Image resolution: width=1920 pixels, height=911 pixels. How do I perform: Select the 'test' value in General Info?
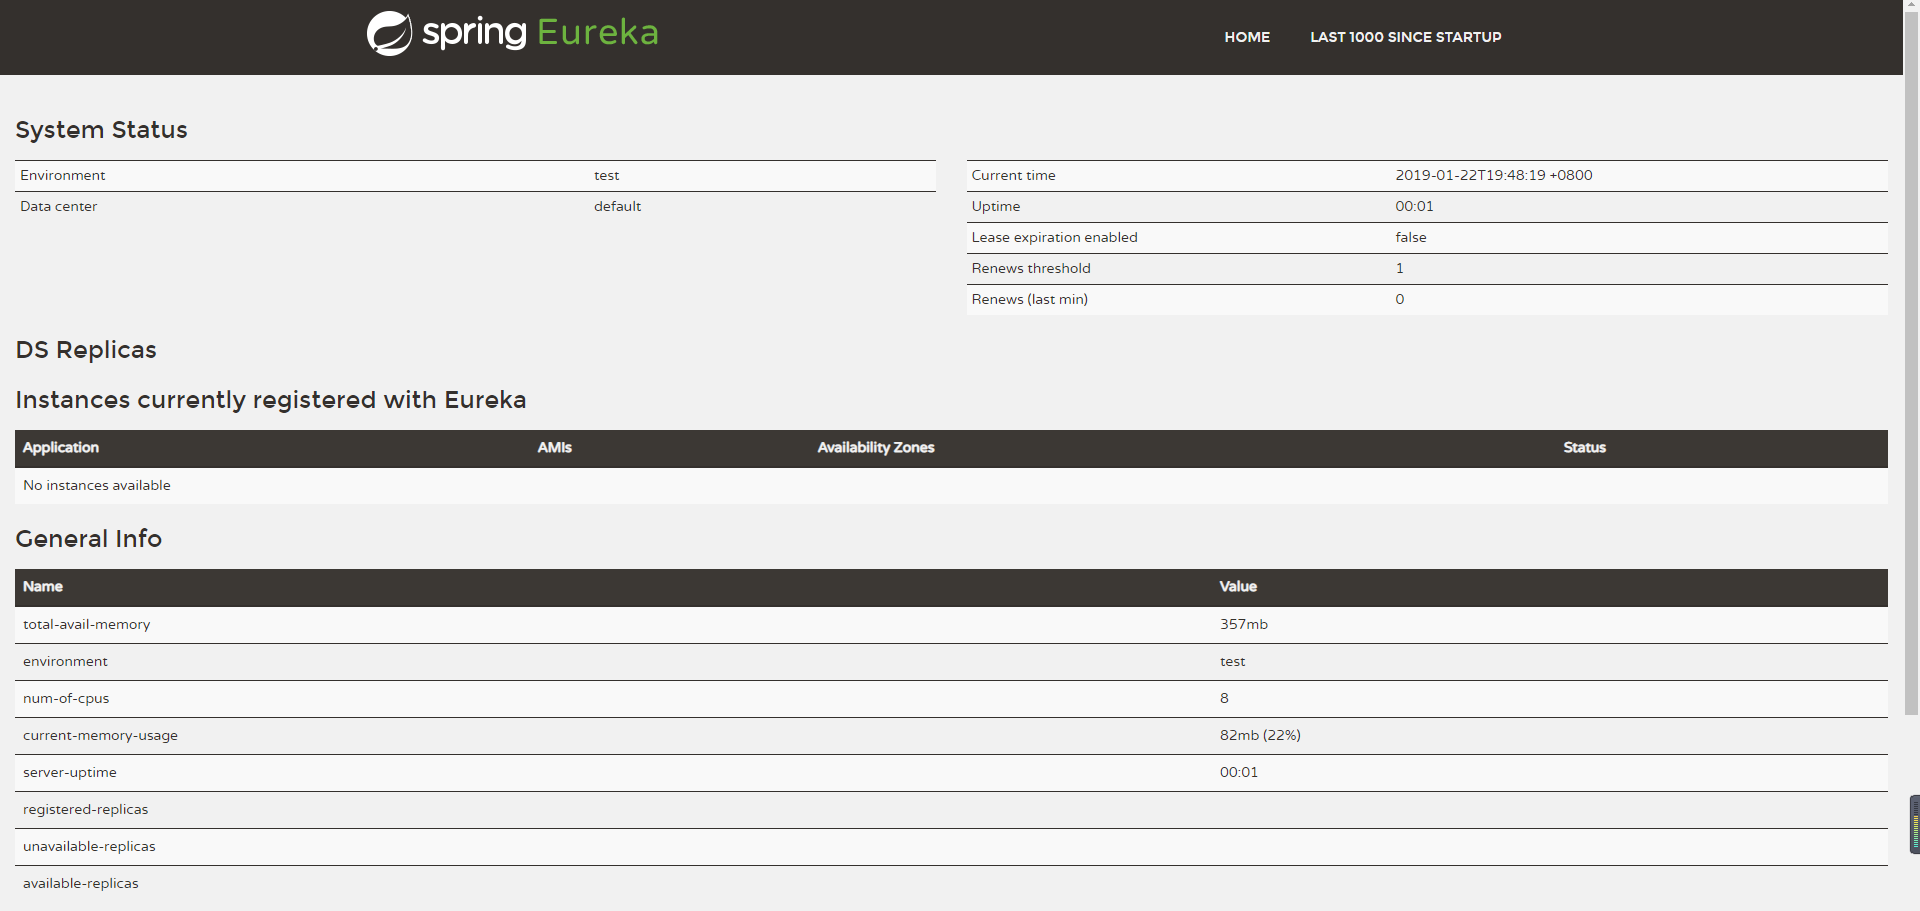tap(1232, 661)
